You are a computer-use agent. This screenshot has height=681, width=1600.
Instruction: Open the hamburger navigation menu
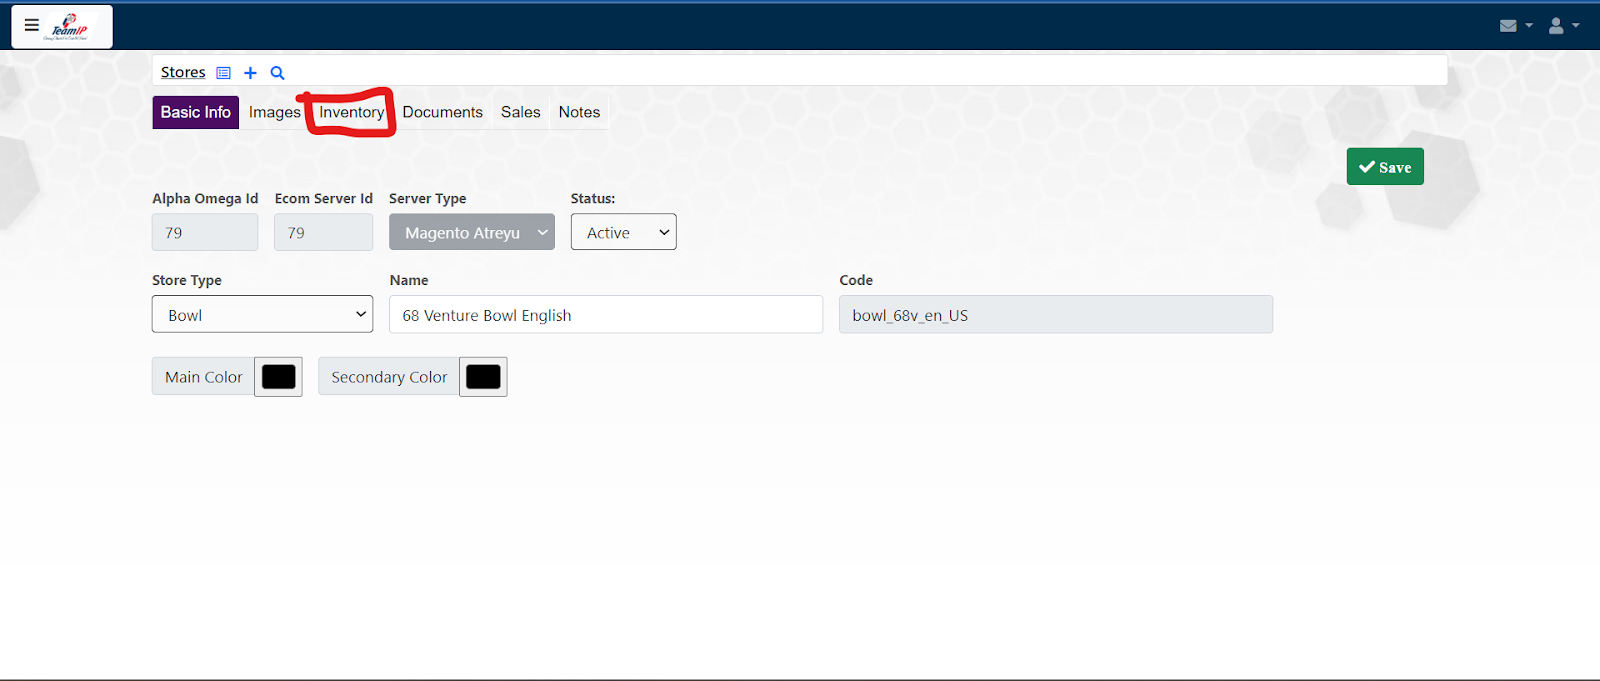pyautogui.click(x=32, y=26)
